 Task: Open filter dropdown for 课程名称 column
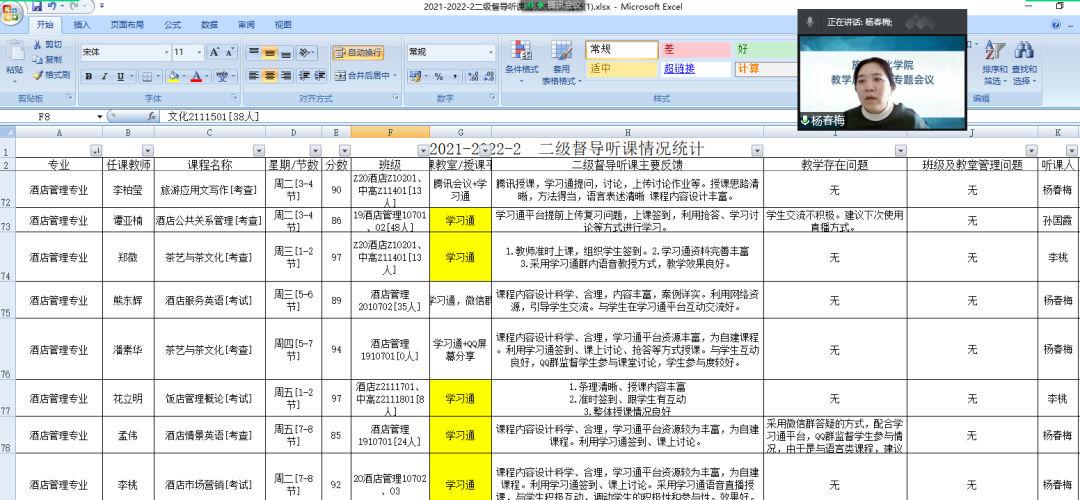click(x=259, y=150)
